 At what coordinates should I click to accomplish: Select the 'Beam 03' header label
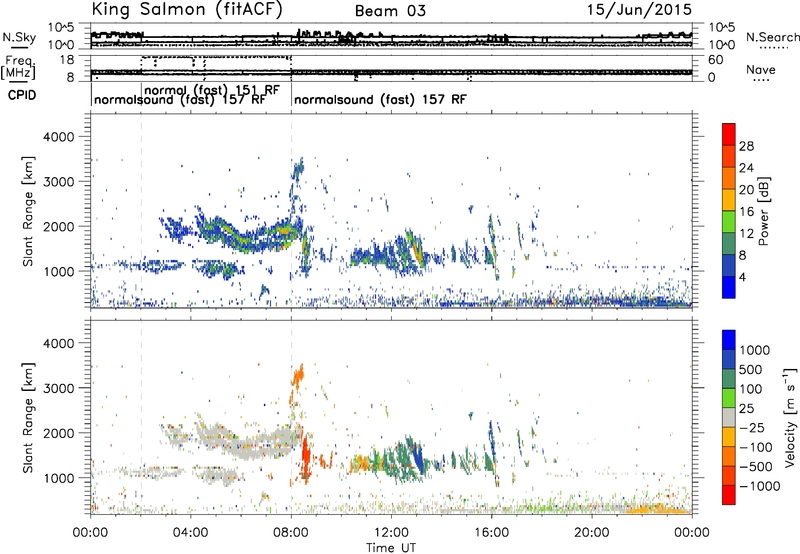[x=390, y=11]
